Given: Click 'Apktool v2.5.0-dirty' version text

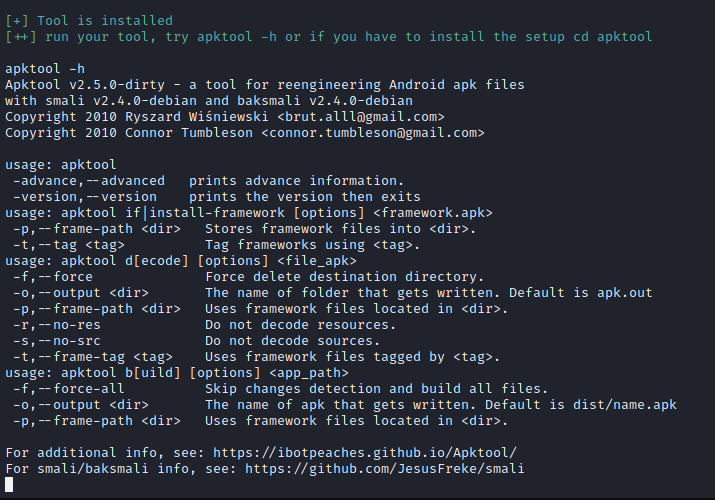Looking at the screenshot, I should pos(80,85).
